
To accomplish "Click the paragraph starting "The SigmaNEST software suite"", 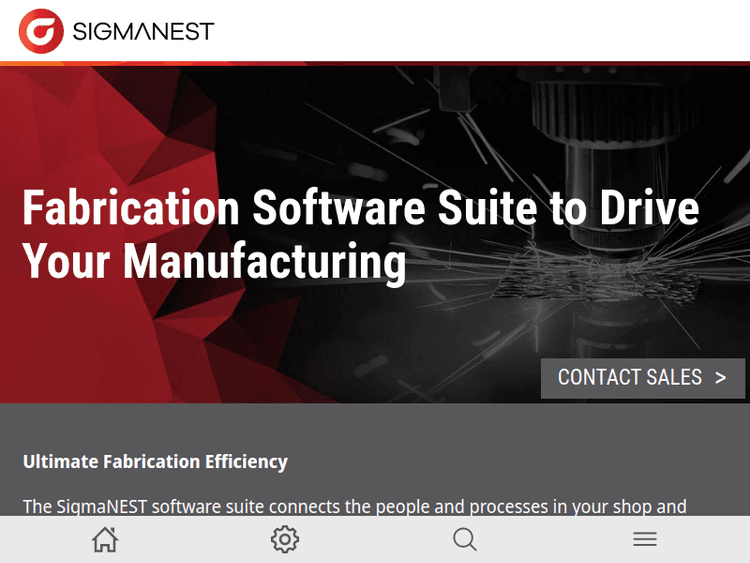I will pyautogui.click(x=354, y=506).
